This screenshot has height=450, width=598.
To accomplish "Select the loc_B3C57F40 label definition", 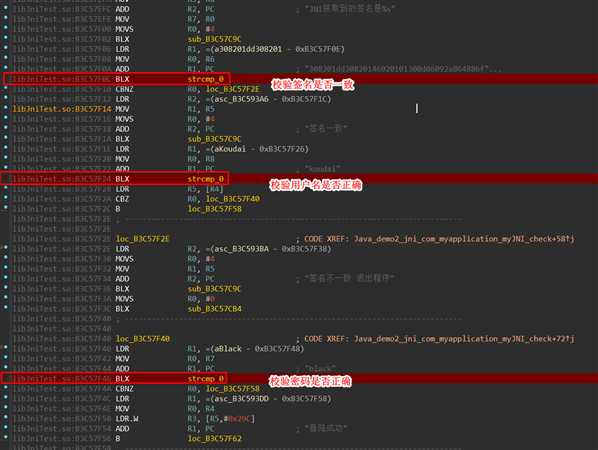I will click(x=143, y=339).
